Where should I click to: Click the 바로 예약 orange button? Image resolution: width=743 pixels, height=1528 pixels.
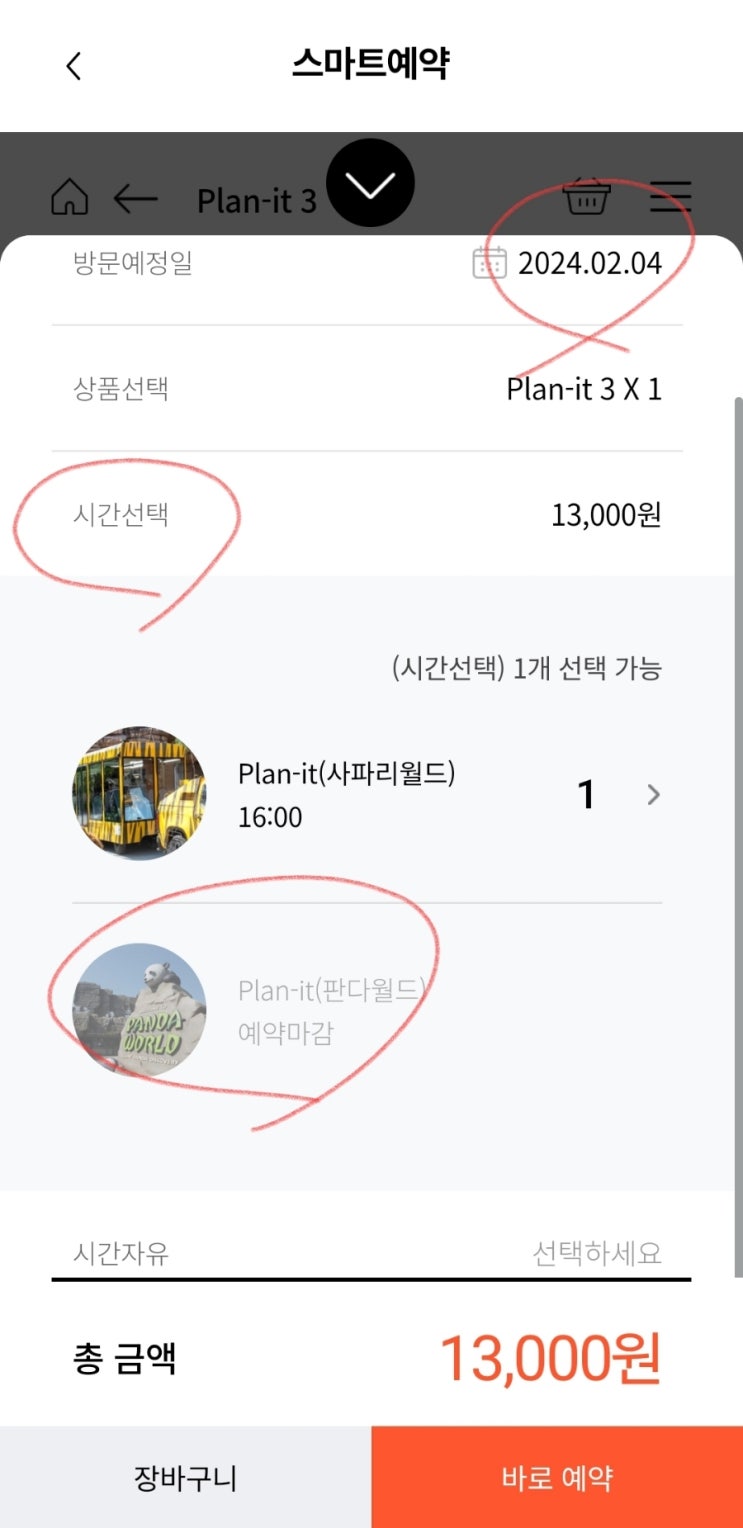557,1477
